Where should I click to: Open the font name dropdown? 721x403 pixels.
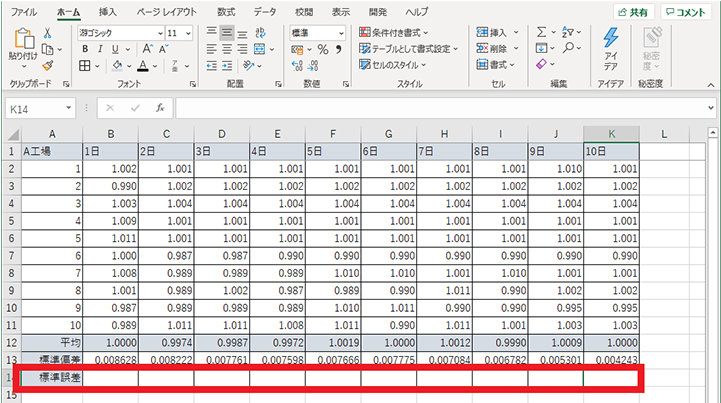point(160,33)
